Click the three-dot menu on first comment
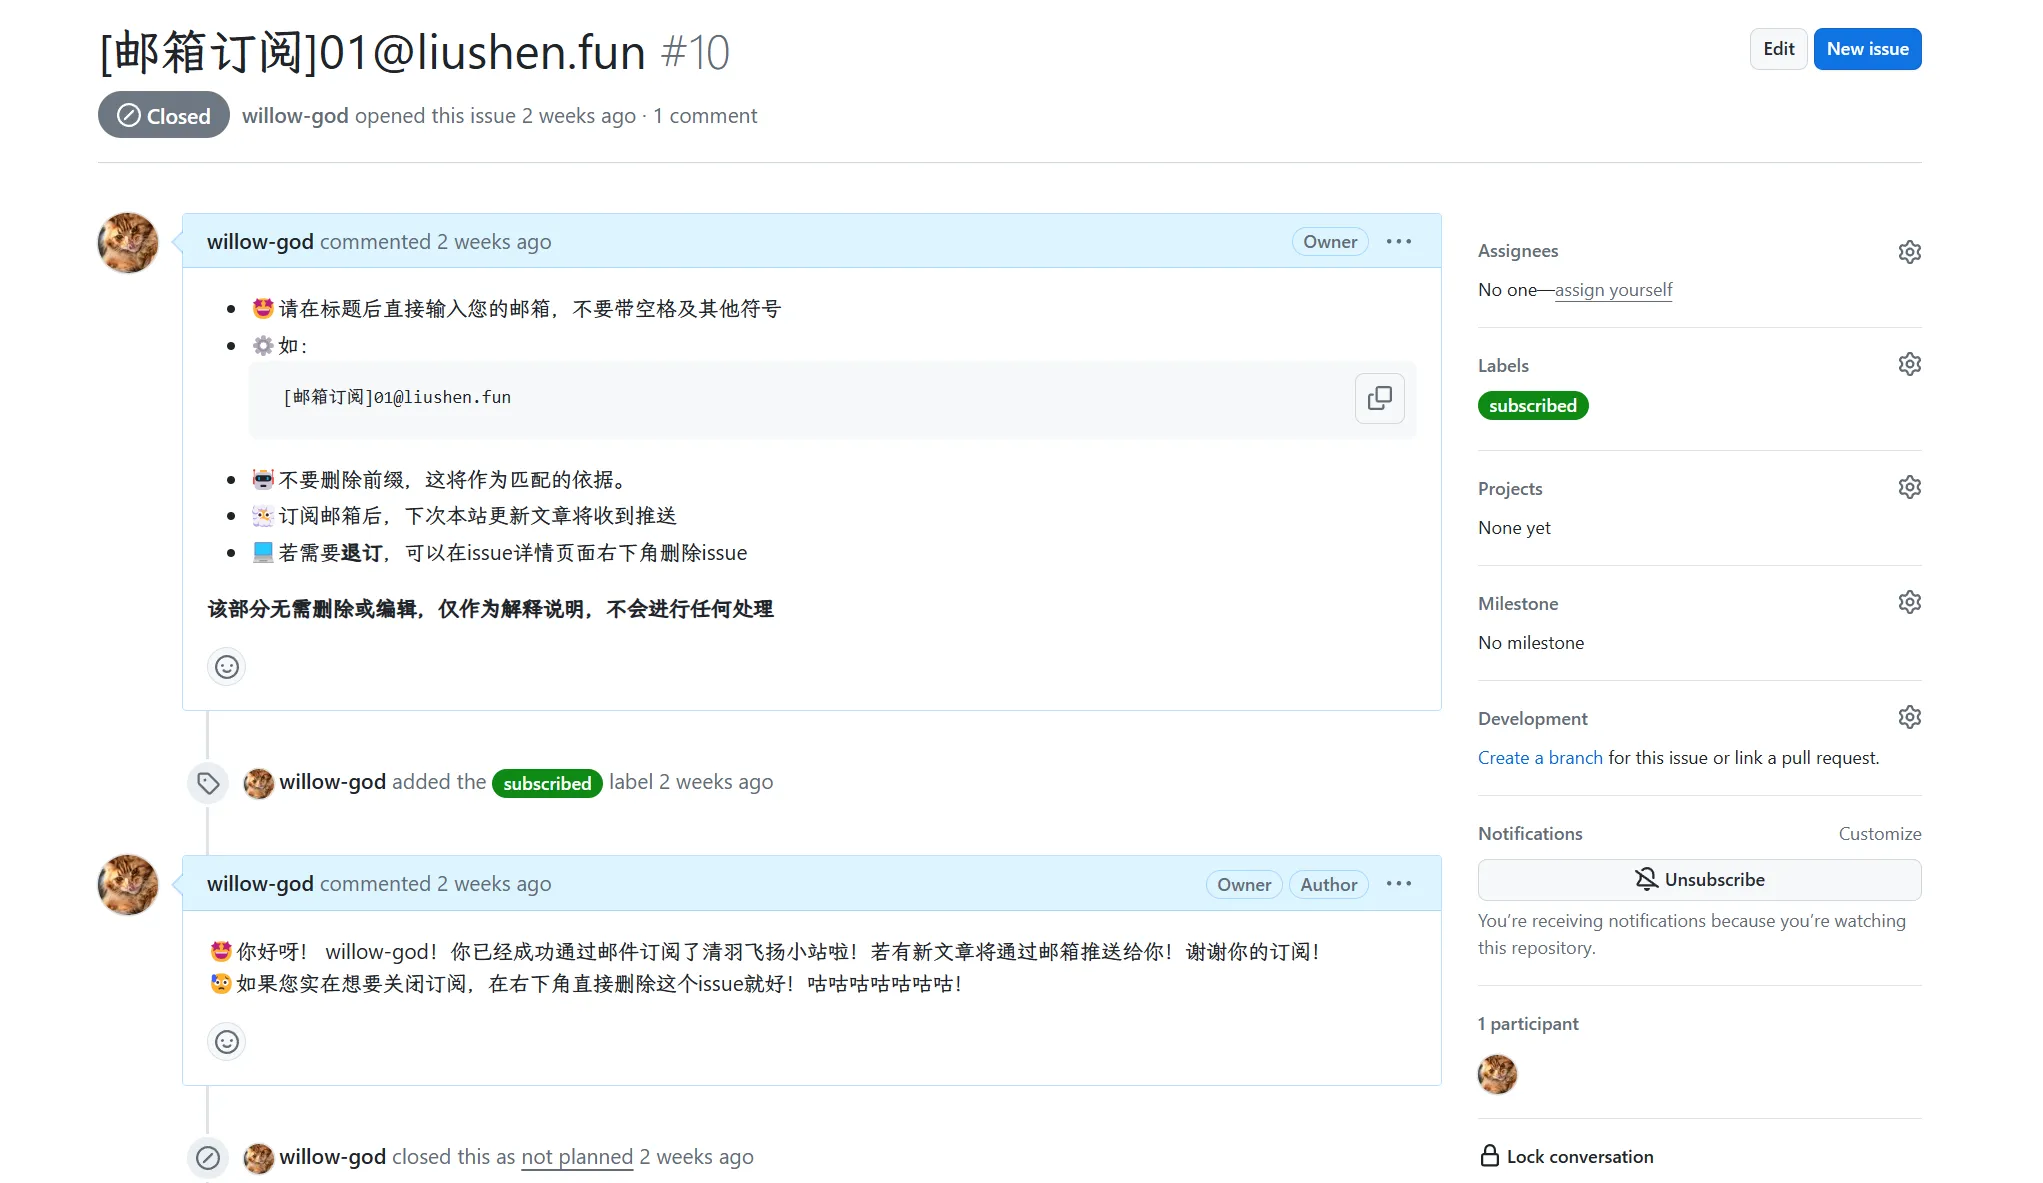2043x1183 pixels. 1400,241
